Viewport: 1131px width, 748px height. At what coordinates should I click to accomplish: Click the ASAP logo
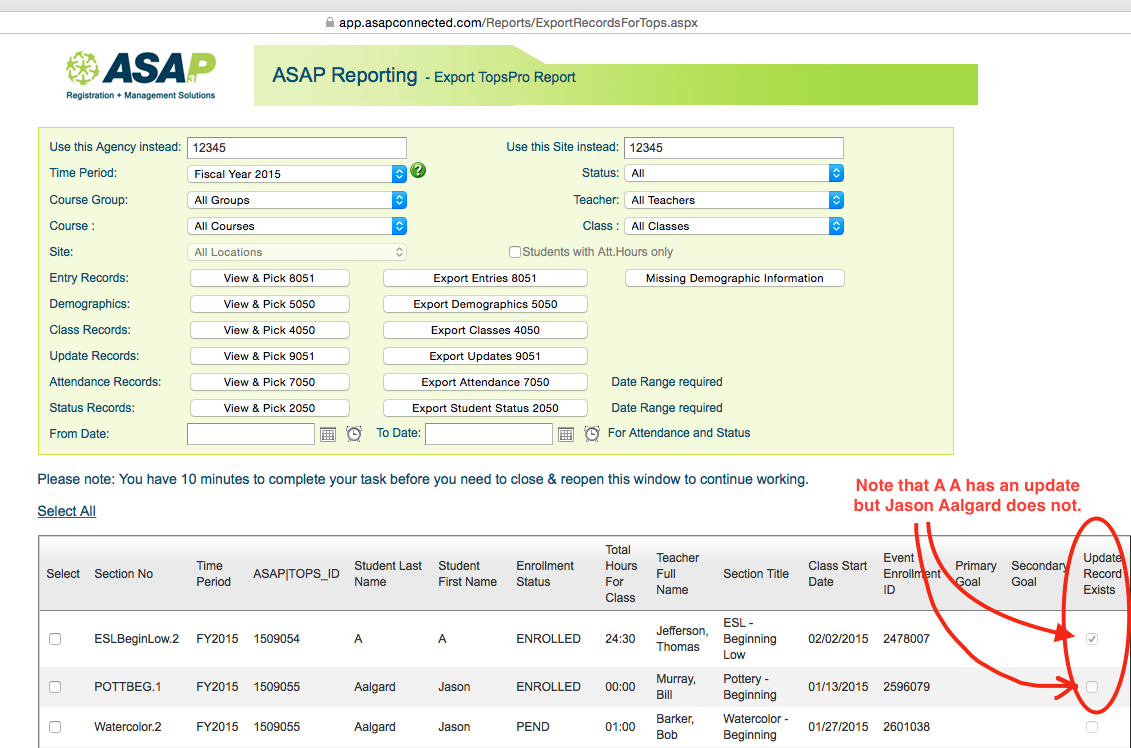point(140,75)
